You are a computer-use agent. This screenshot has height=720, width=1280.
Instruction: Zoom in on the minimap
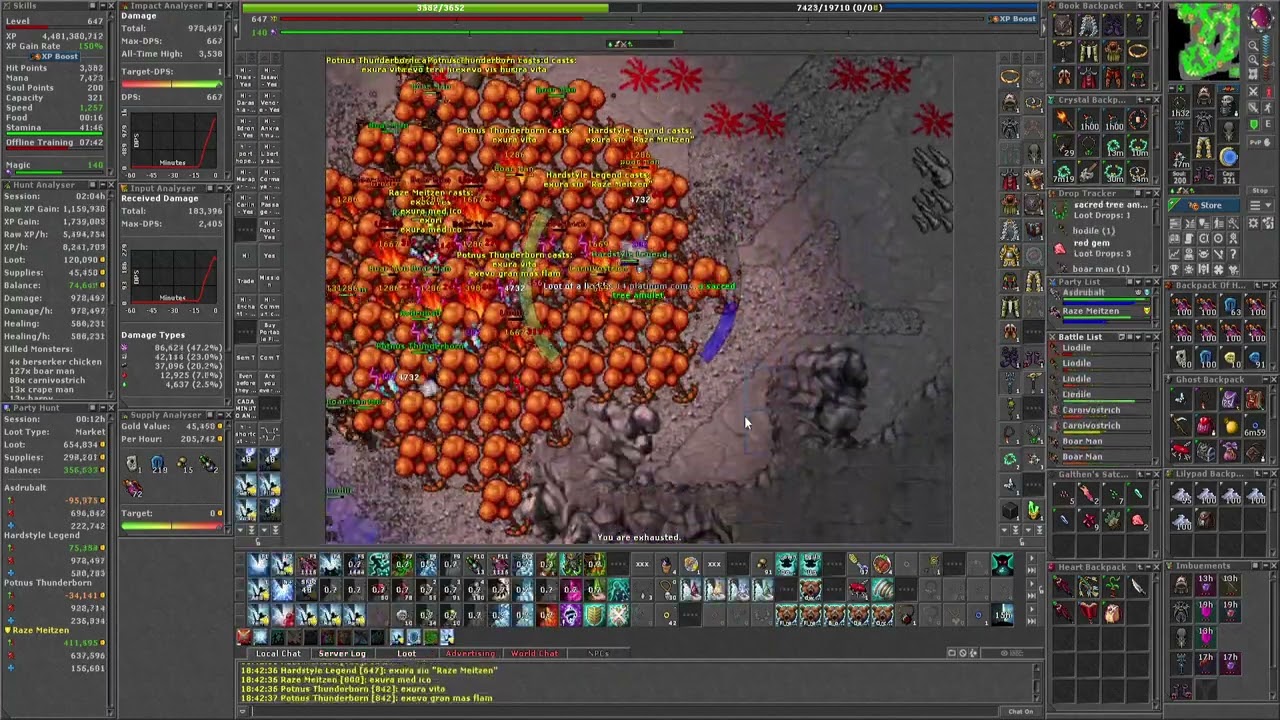1253,60
